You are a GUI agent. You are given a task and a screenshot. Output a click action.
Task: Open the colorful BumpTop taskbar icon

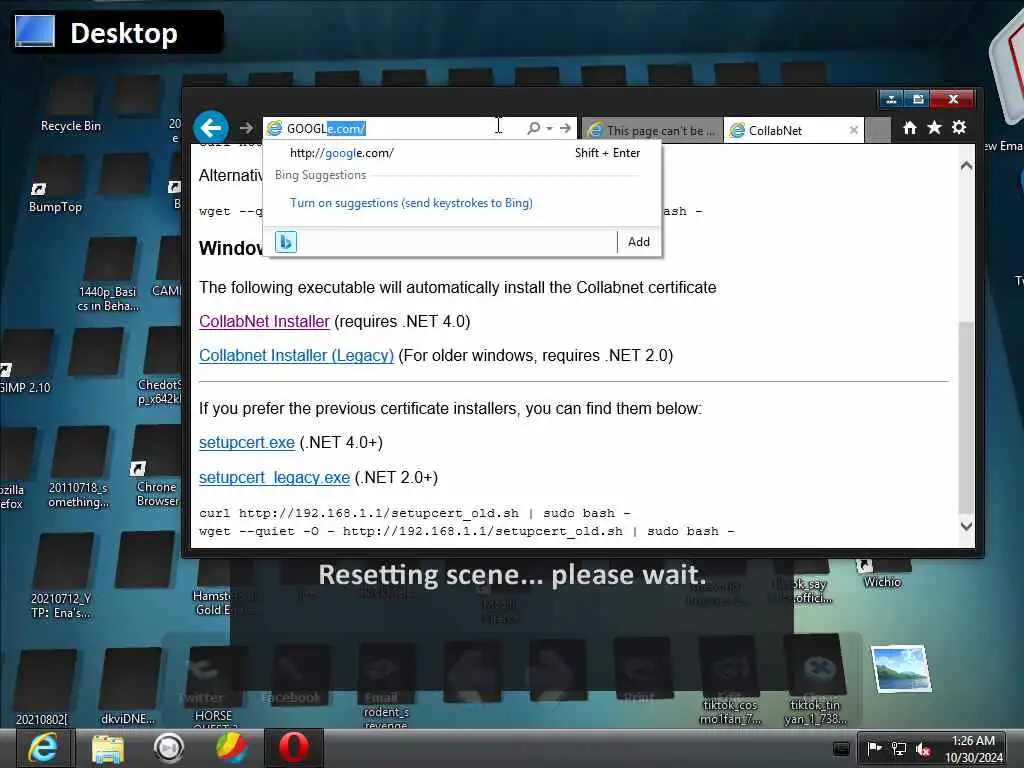tap(232, 748)
